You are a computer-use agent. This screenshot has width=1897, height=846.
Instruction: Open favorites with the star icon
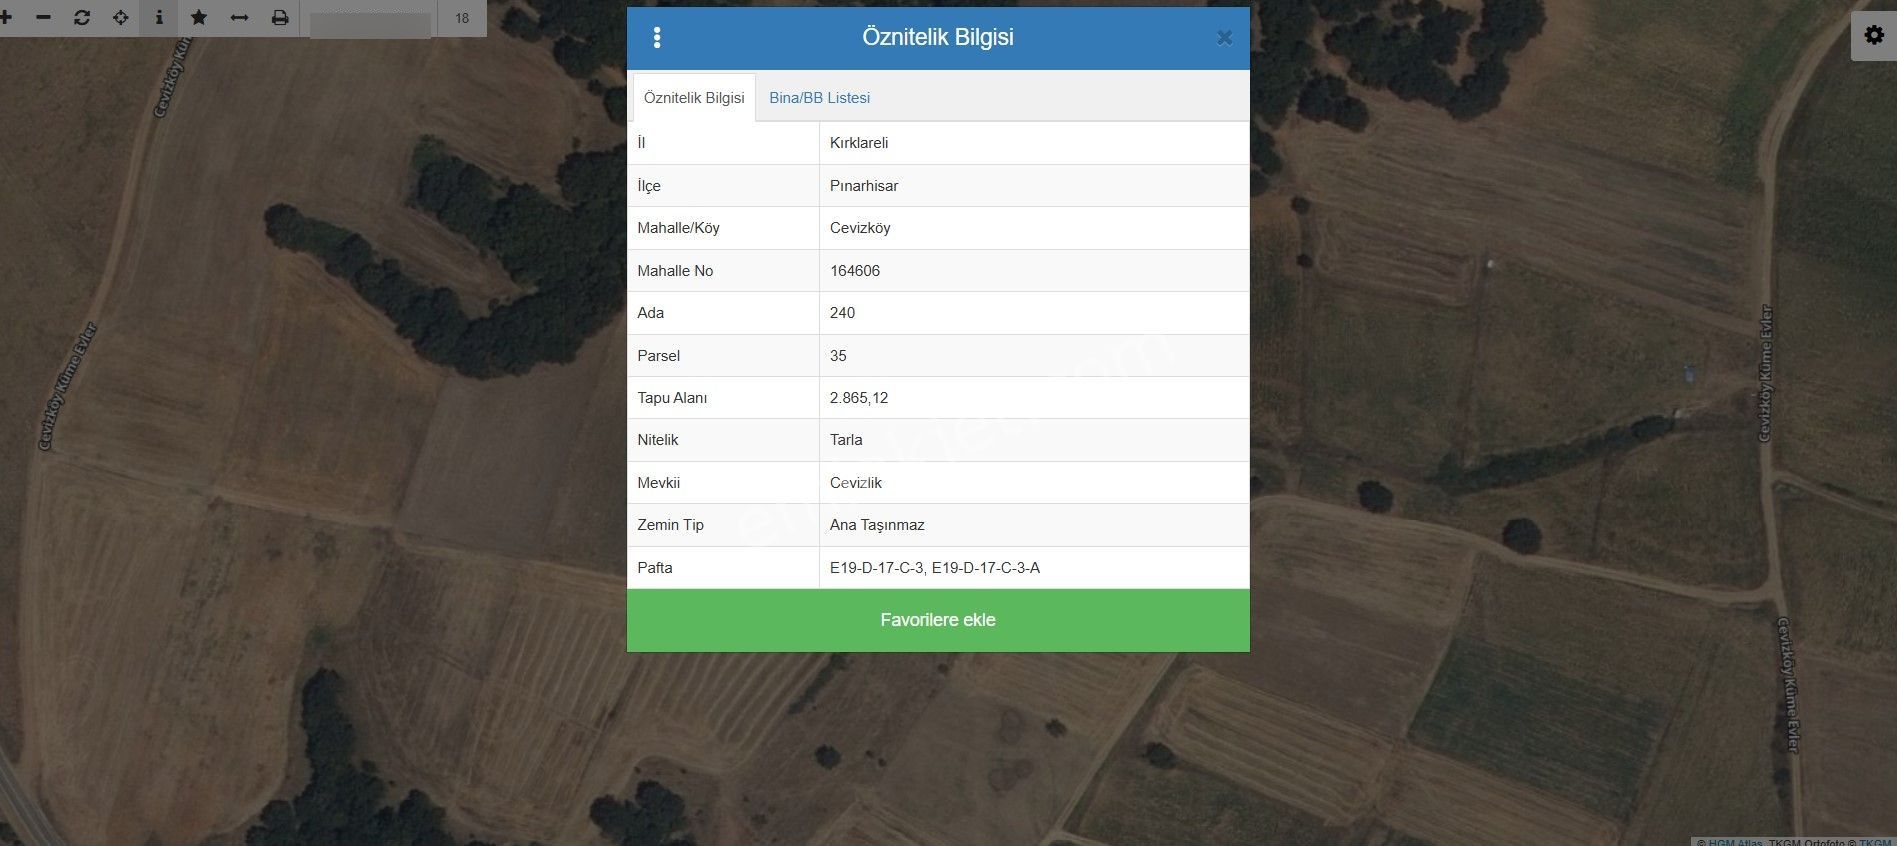(x=199, y=18)
